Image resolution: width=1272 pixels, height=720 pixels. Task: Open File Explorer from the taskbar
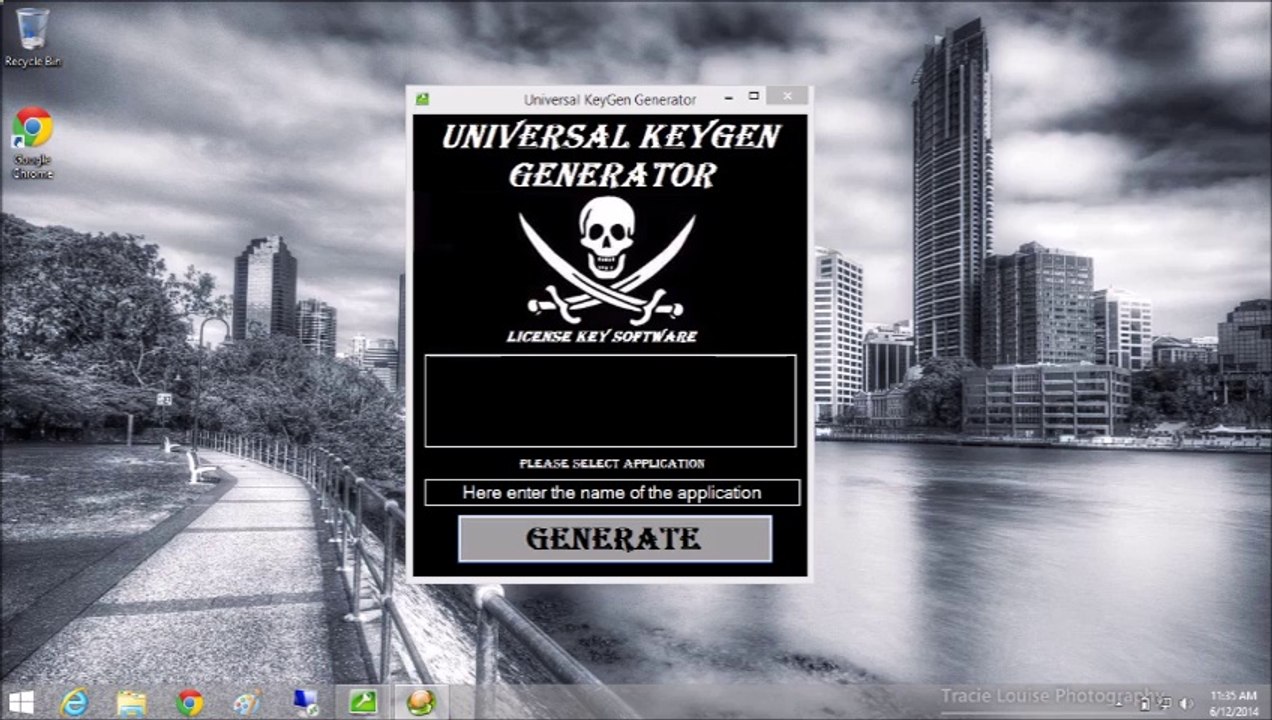(131, 703)
